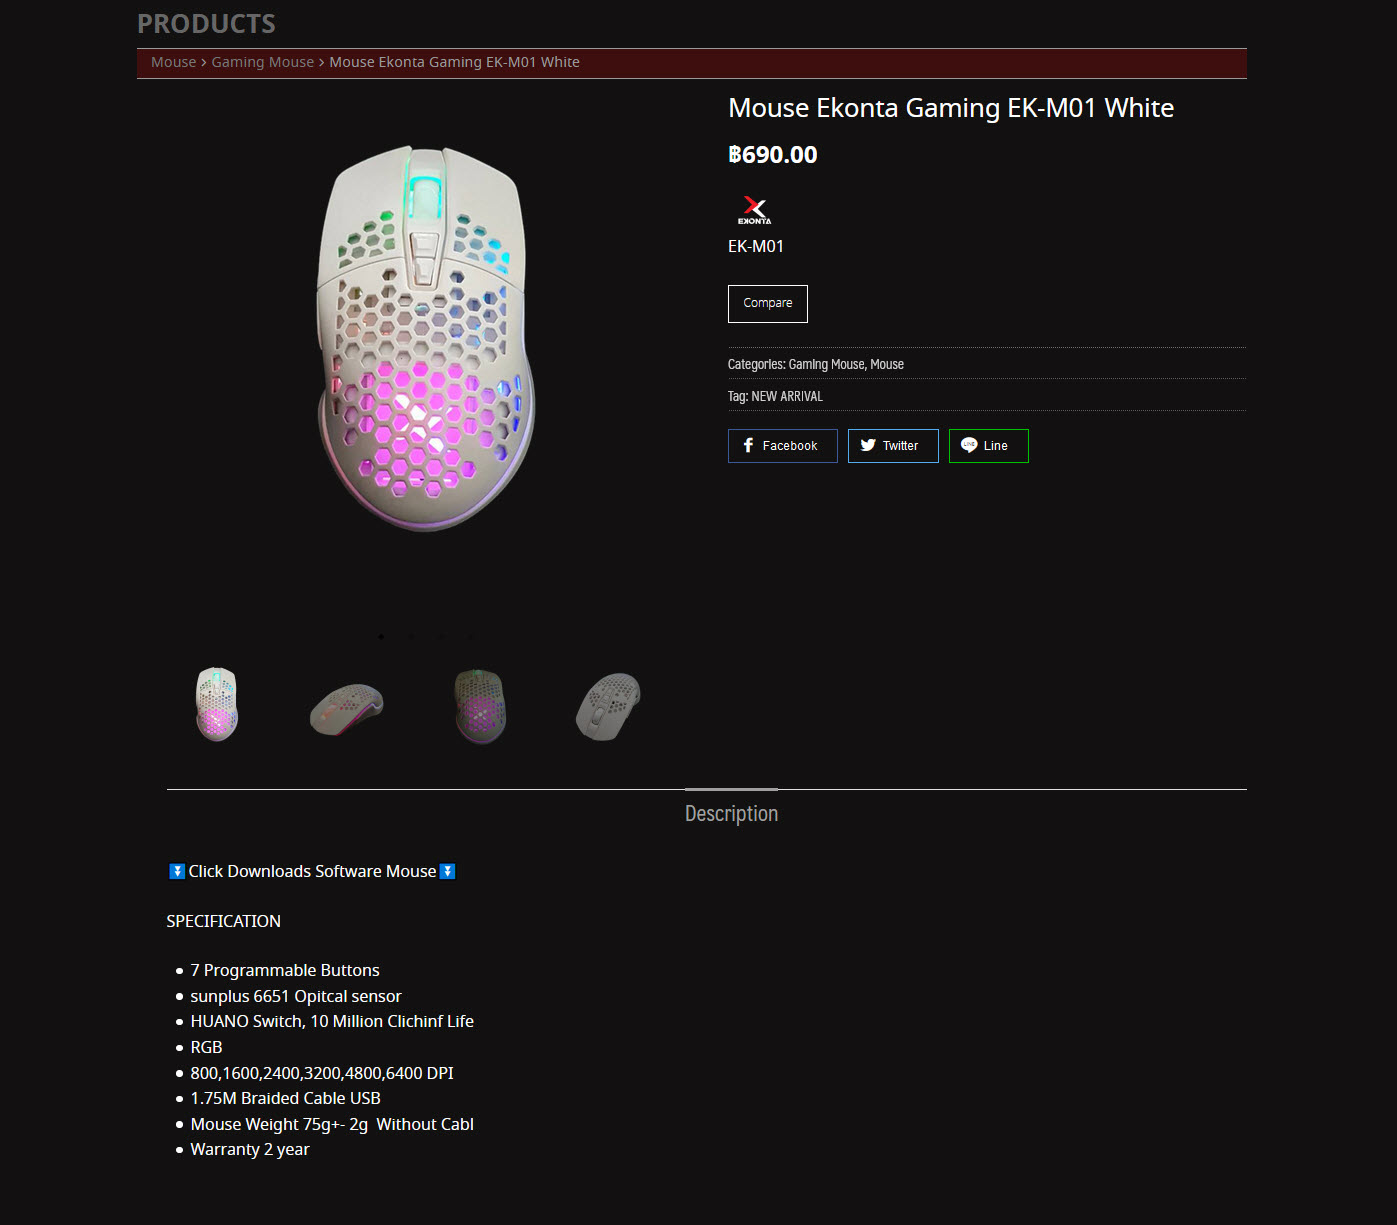Select first carousel dot below product image
The height and width of the screenshot is (1225, 1397).
pyautogui.click(x=381, y=637)
